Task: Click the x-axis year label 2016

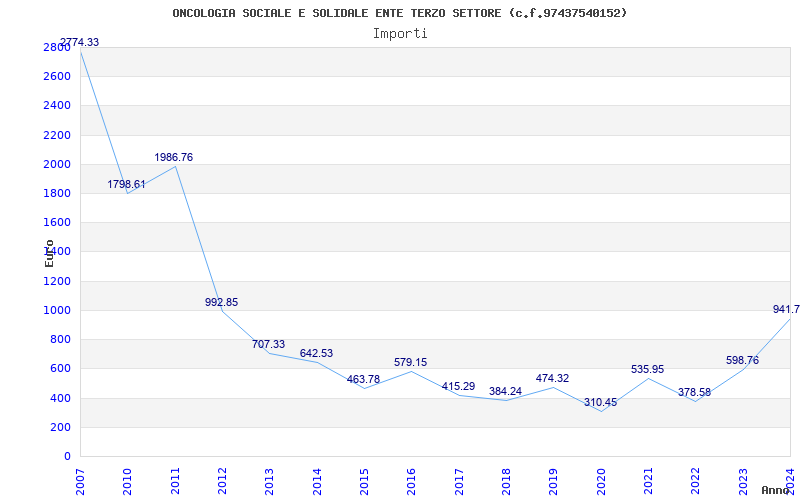Action: tap(412, 482)
